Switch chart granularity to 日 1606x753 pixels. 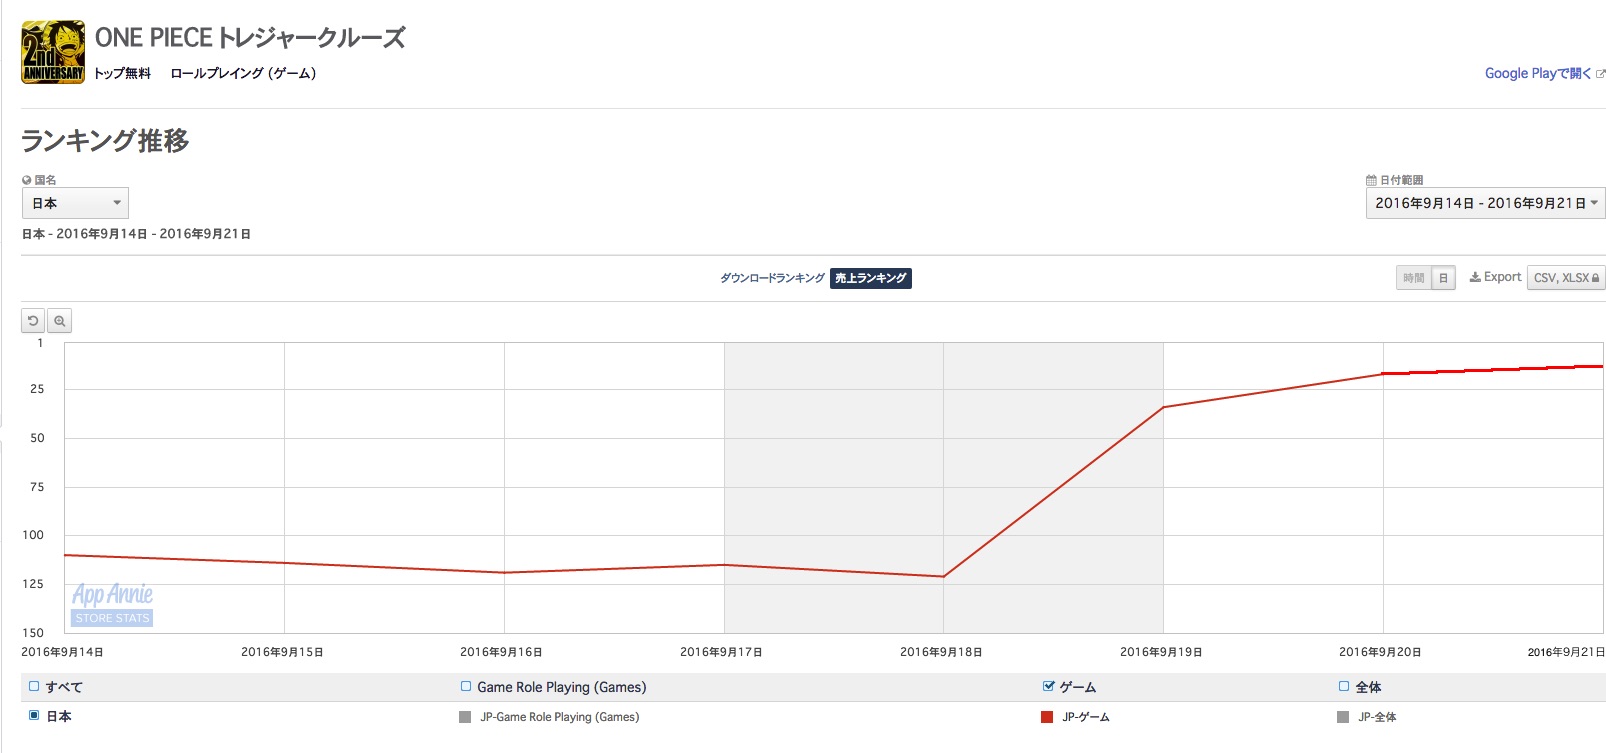coord(1443,278)
